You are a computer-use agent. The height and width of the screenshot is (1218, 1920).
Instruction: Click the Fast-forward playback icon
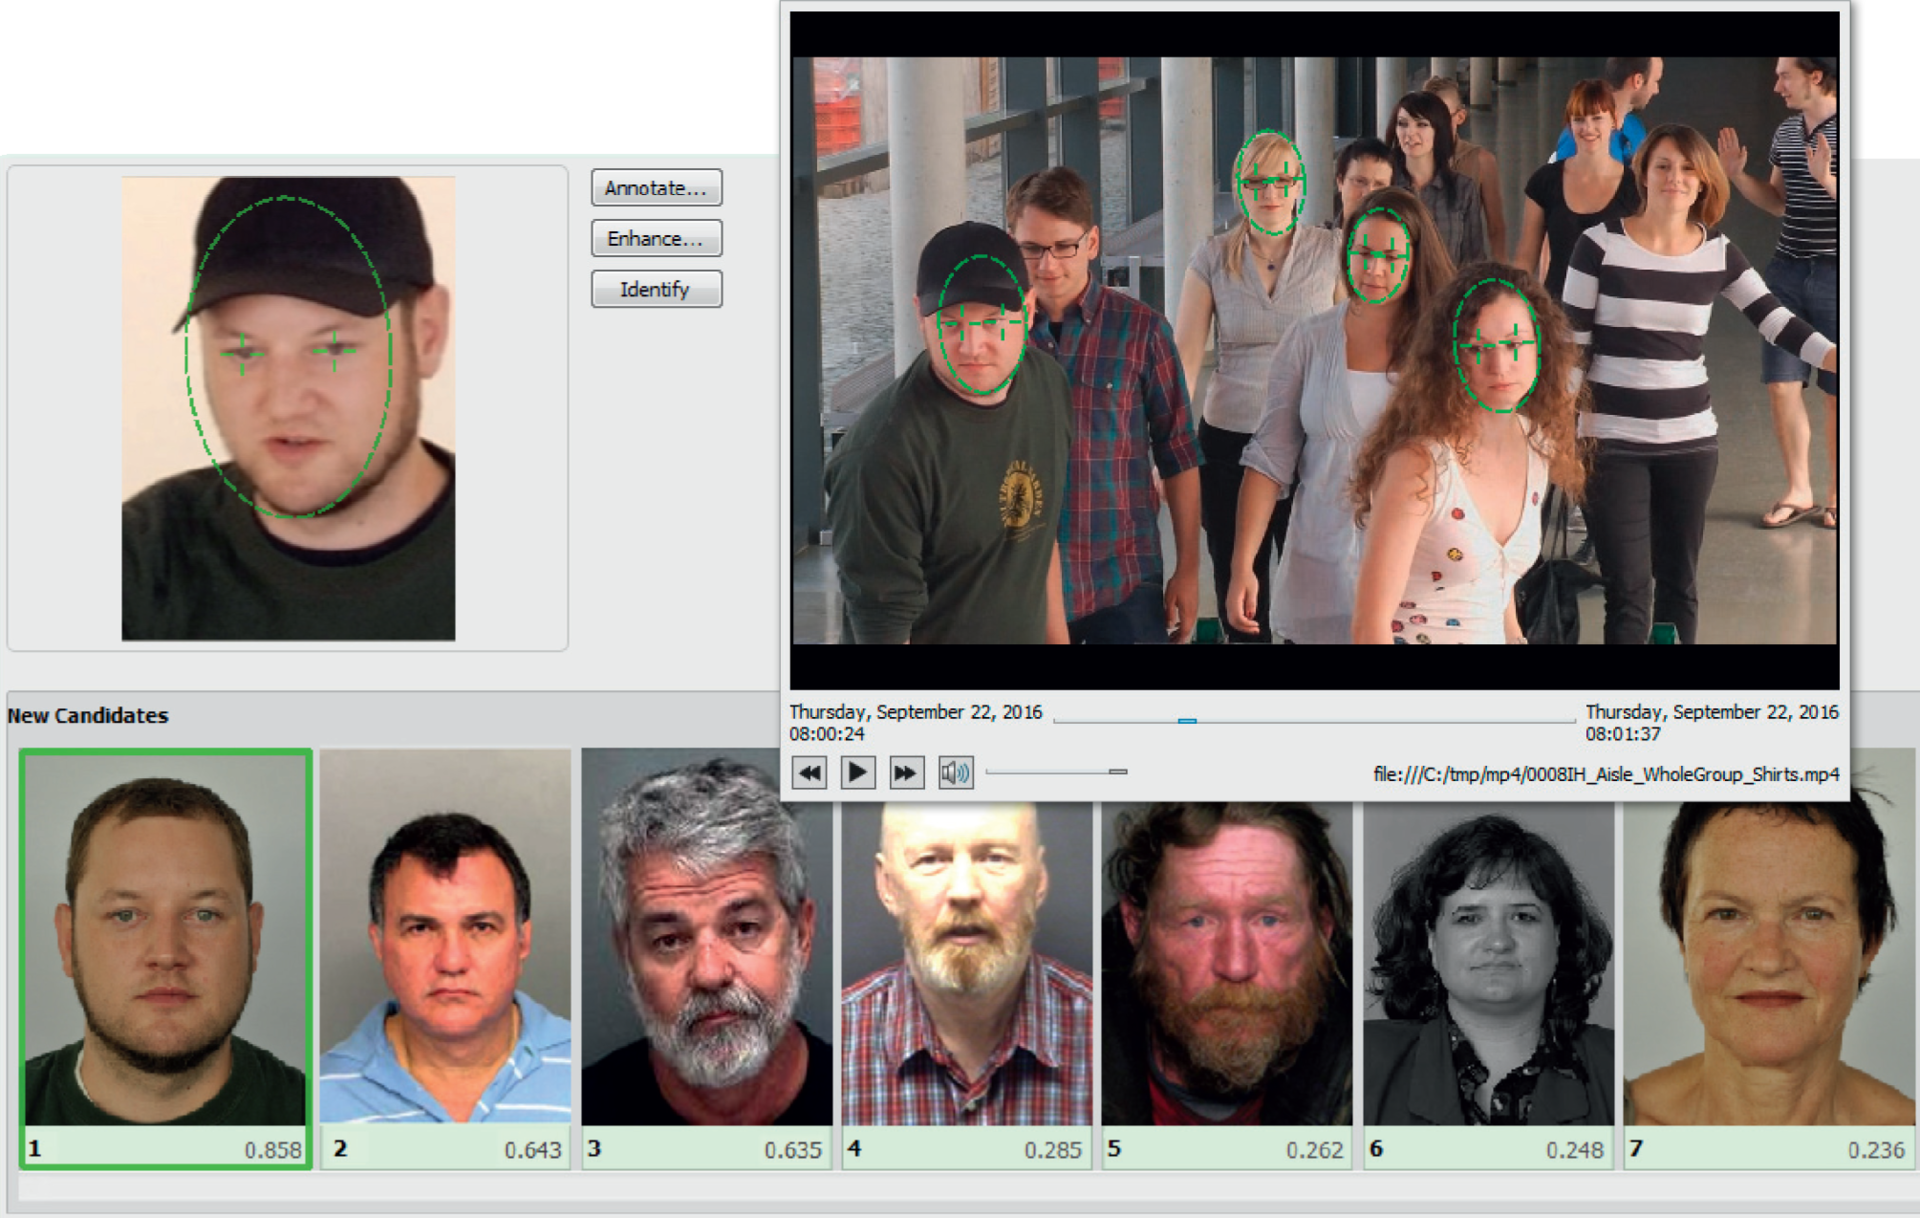coord(904,772)
